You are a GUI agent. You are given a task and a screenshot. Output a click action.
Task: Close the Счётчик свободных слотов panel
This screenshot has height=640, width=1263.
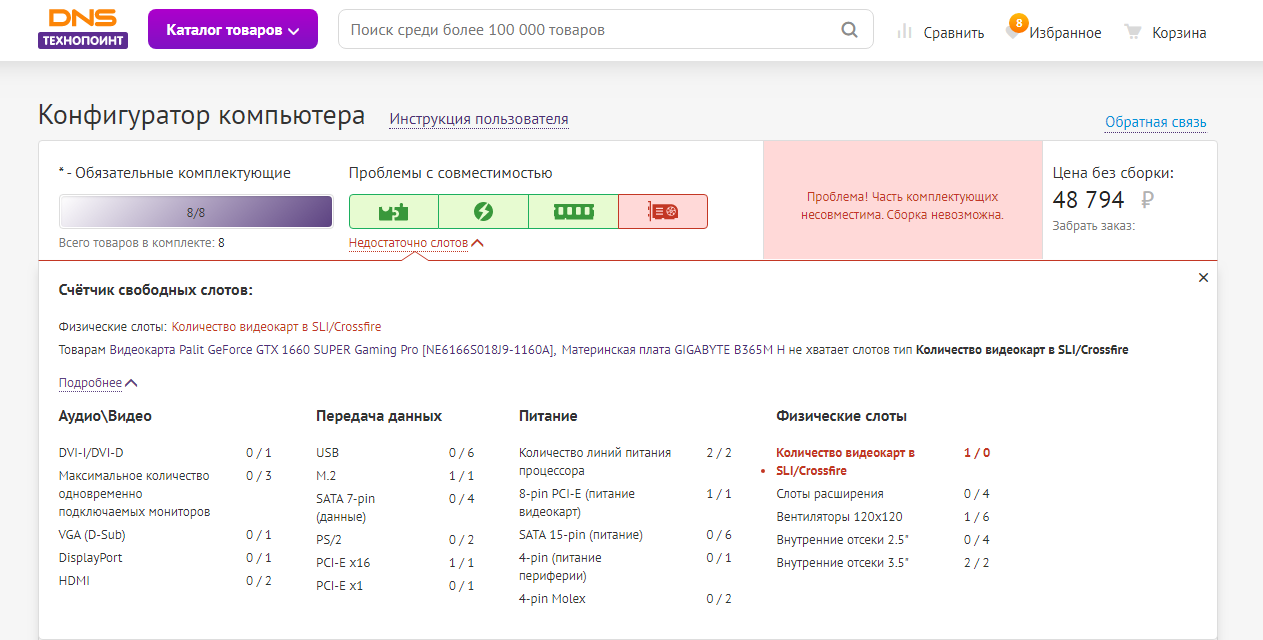(x=1203, y=278)
